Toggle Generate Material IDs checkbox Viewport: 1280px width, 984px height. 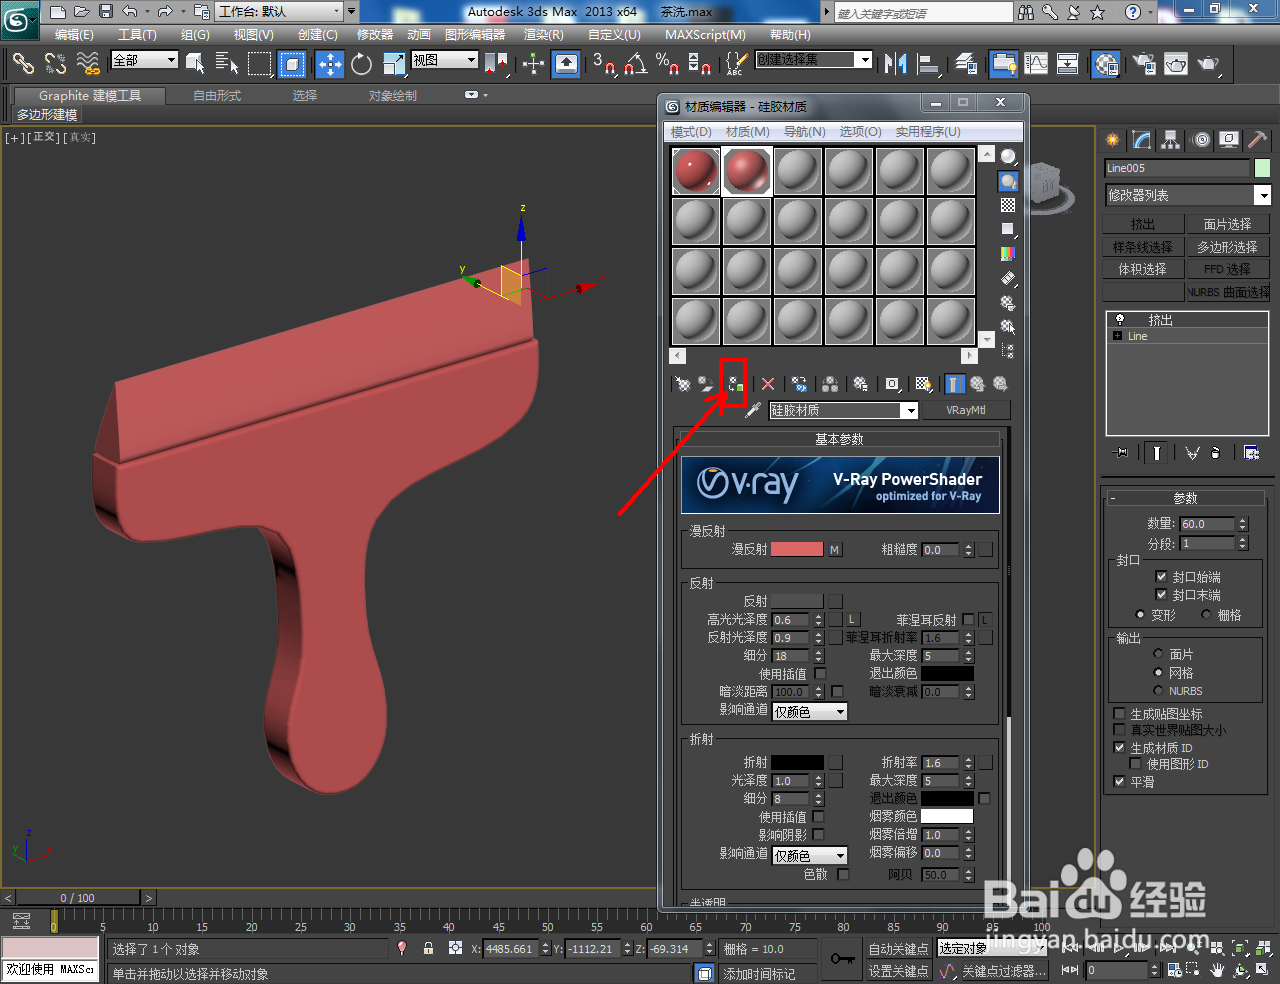pyautogui.click(x=1120, y=748)
